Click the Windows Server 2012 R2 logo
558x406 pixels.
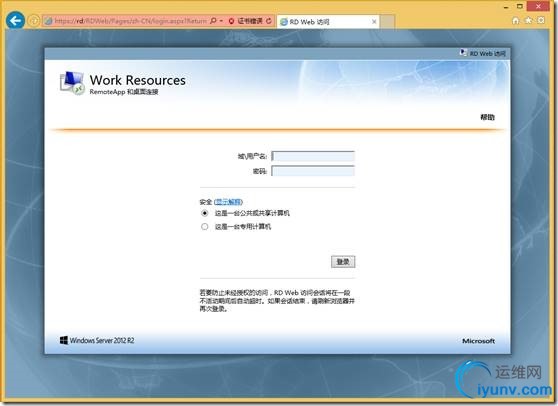97,341
